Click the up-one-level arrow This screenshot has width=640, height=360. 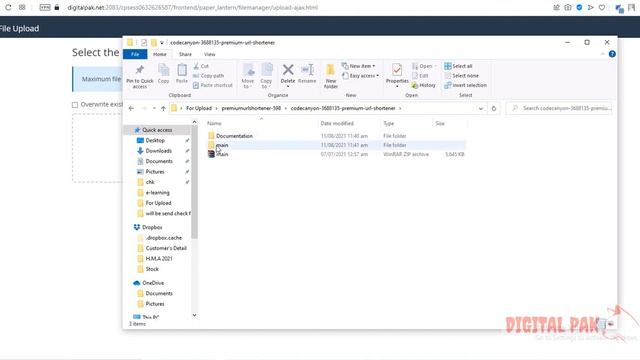163,109
